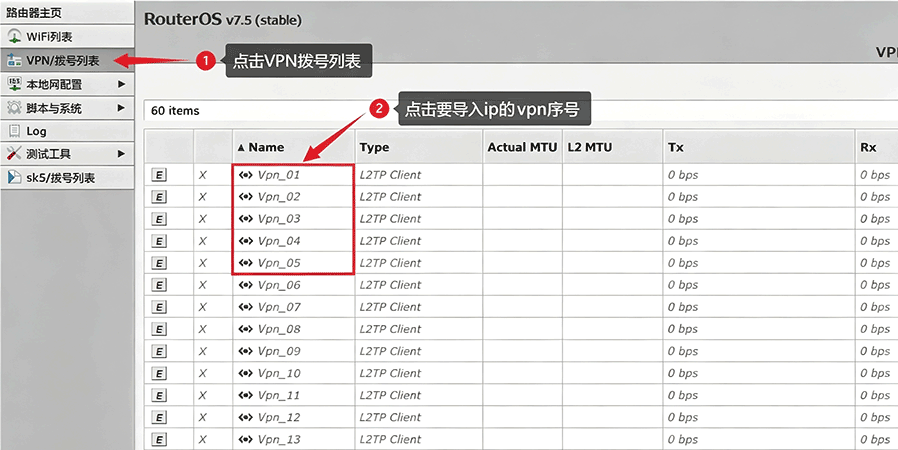Sort by the Tx column header

coord(758,147)
